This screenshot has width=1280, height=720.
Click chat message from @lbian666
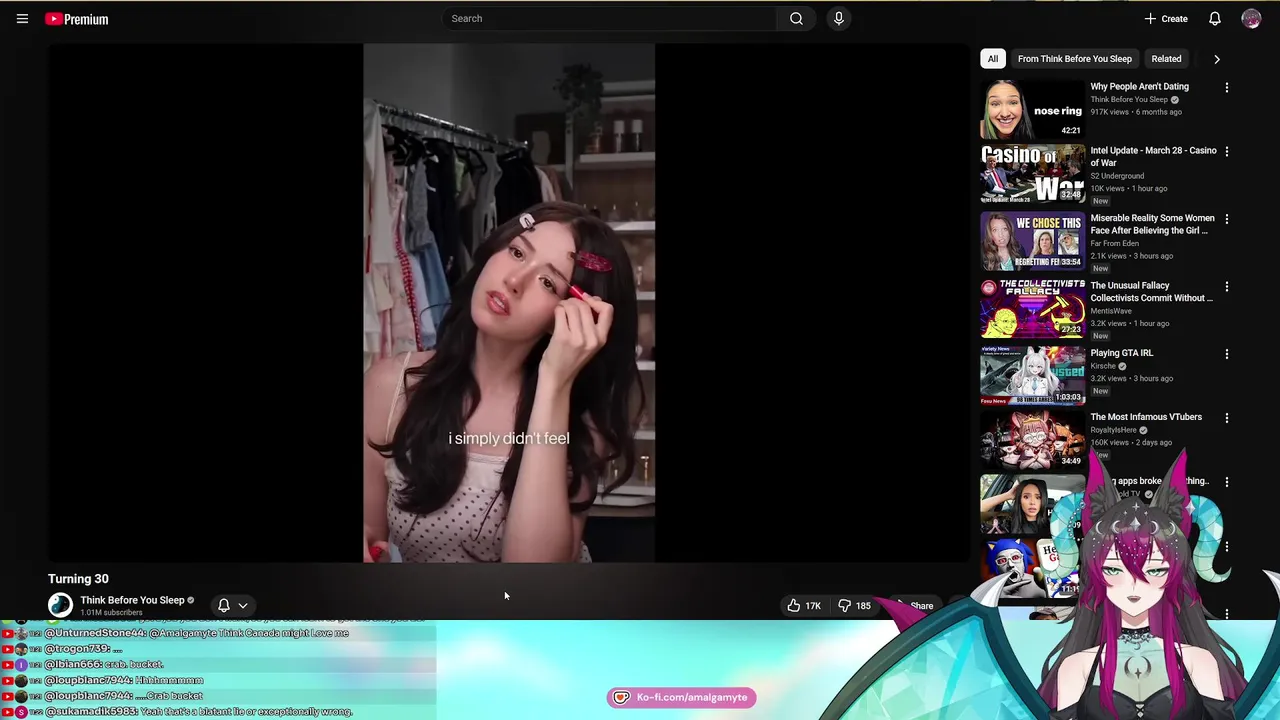coord(103,664)
